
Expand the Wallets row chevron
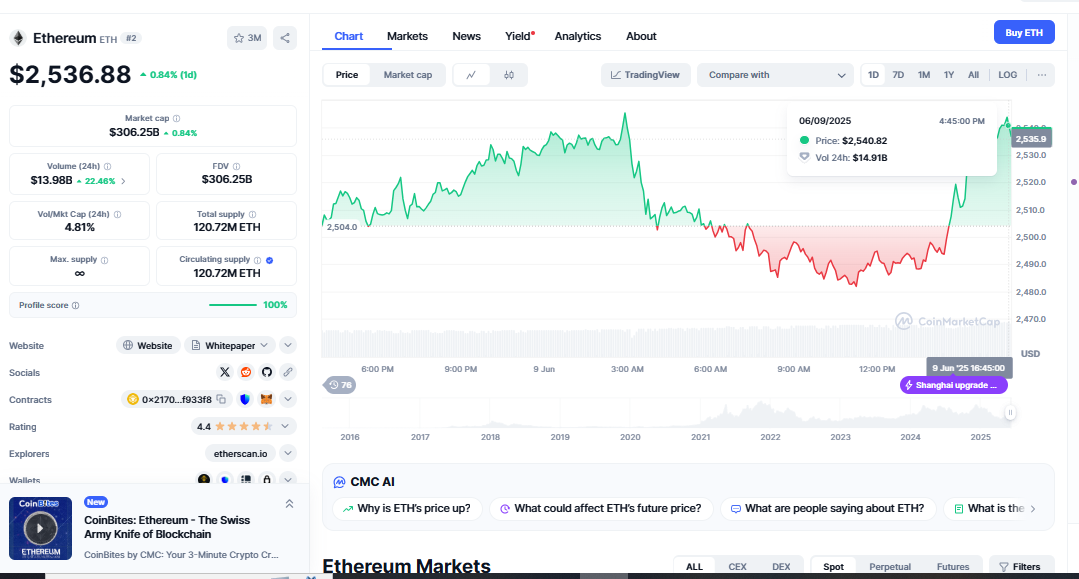(288, 479)
